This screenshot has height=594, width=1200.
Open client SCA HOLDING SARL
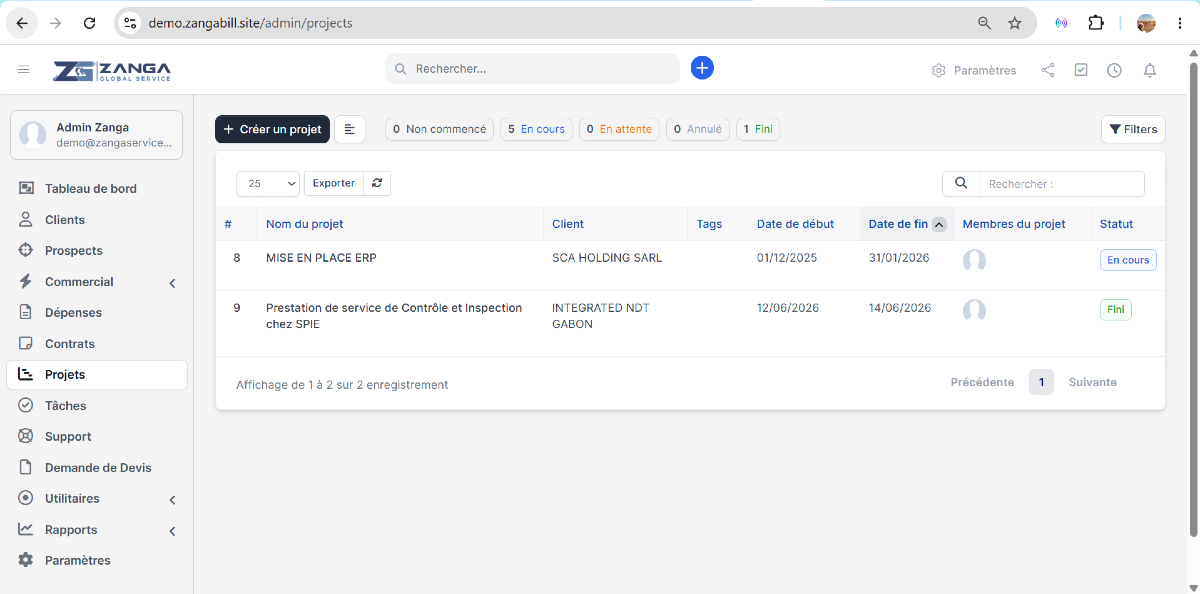[x=607, y=257]
